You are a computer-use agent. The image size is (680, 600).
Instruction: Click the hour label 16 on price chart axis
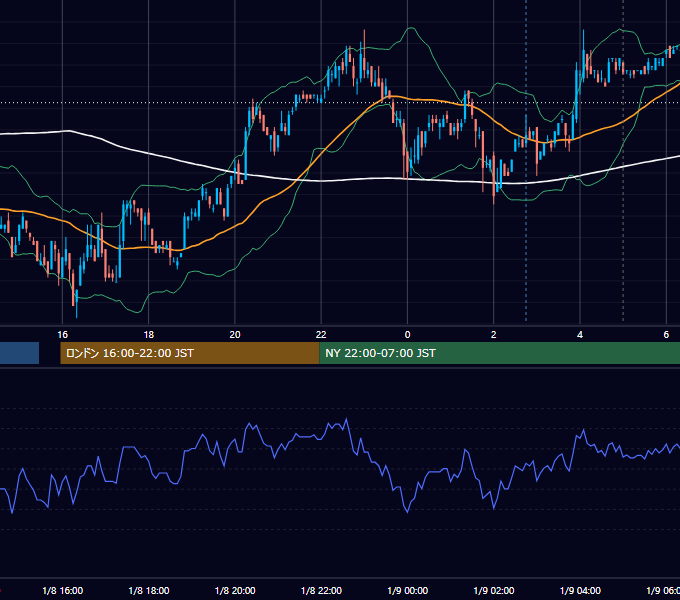(62, 335)
